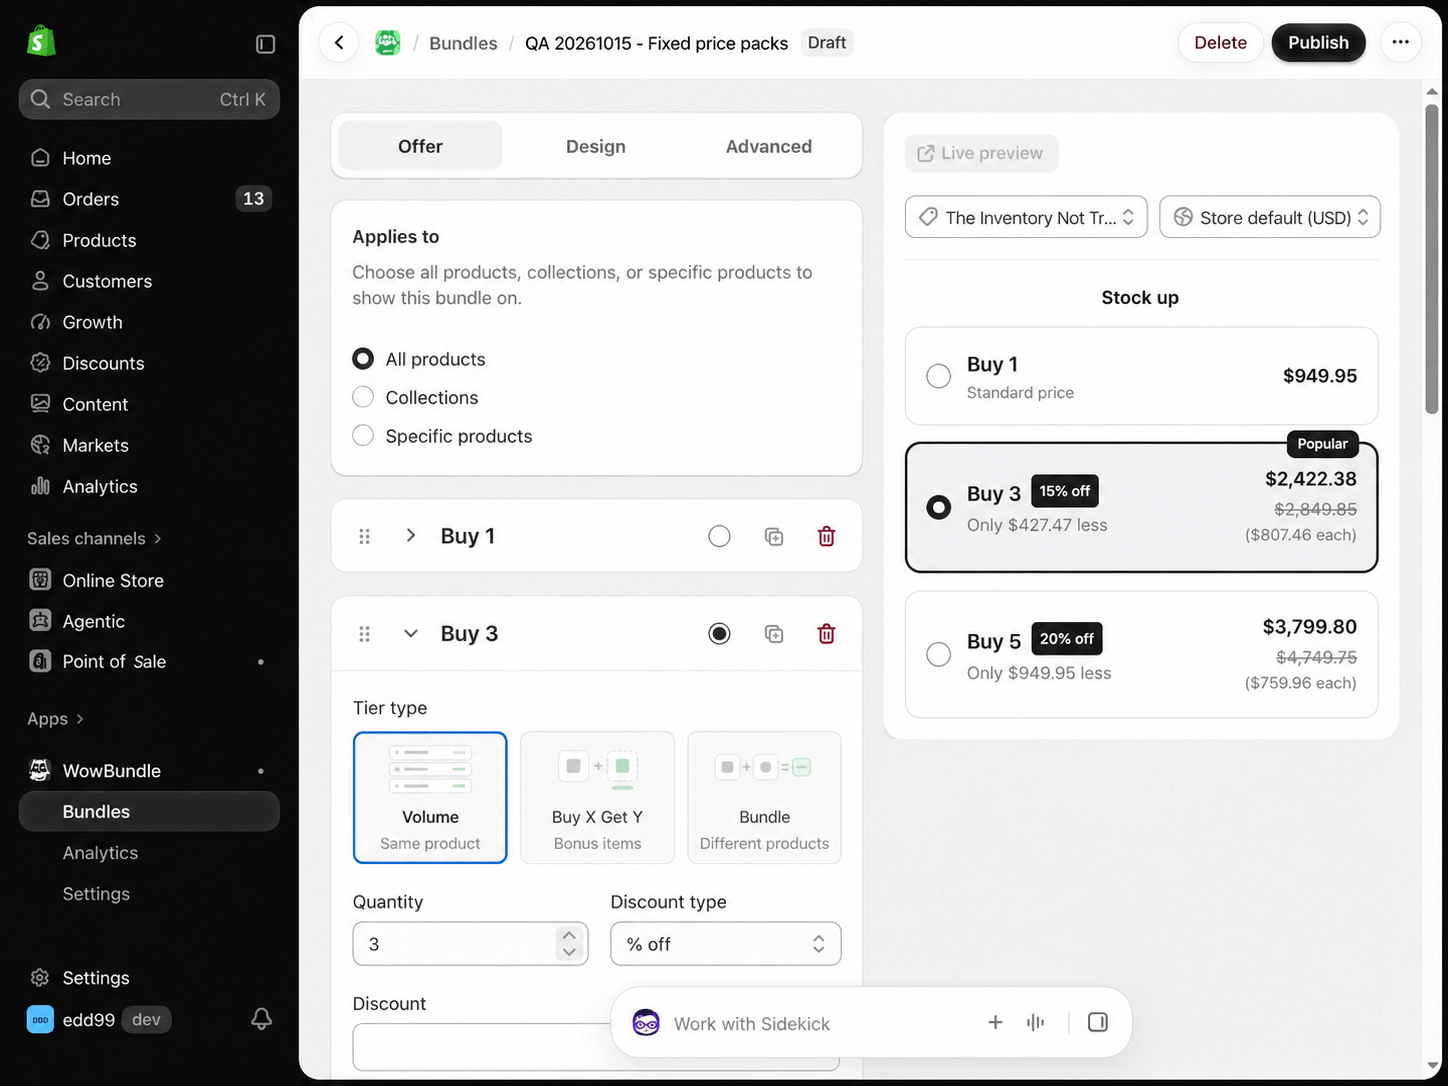Open the Live preview link
1448x1086 pixels.
point(981,153)
